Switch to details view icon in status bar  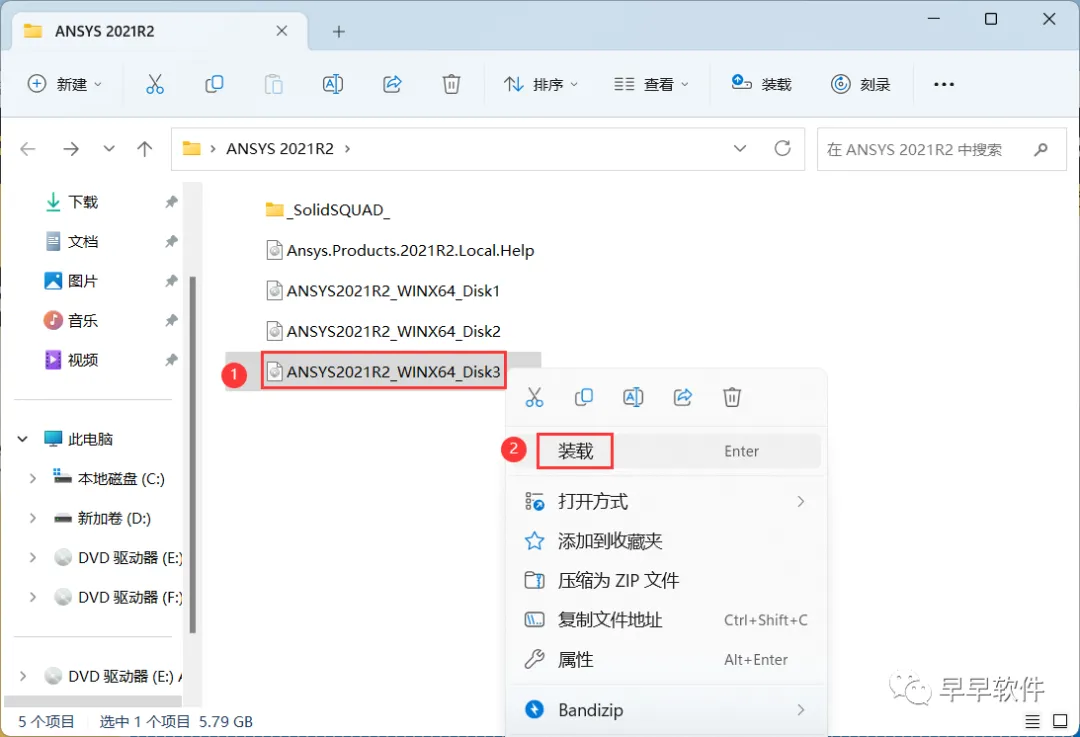(1032, 721)
